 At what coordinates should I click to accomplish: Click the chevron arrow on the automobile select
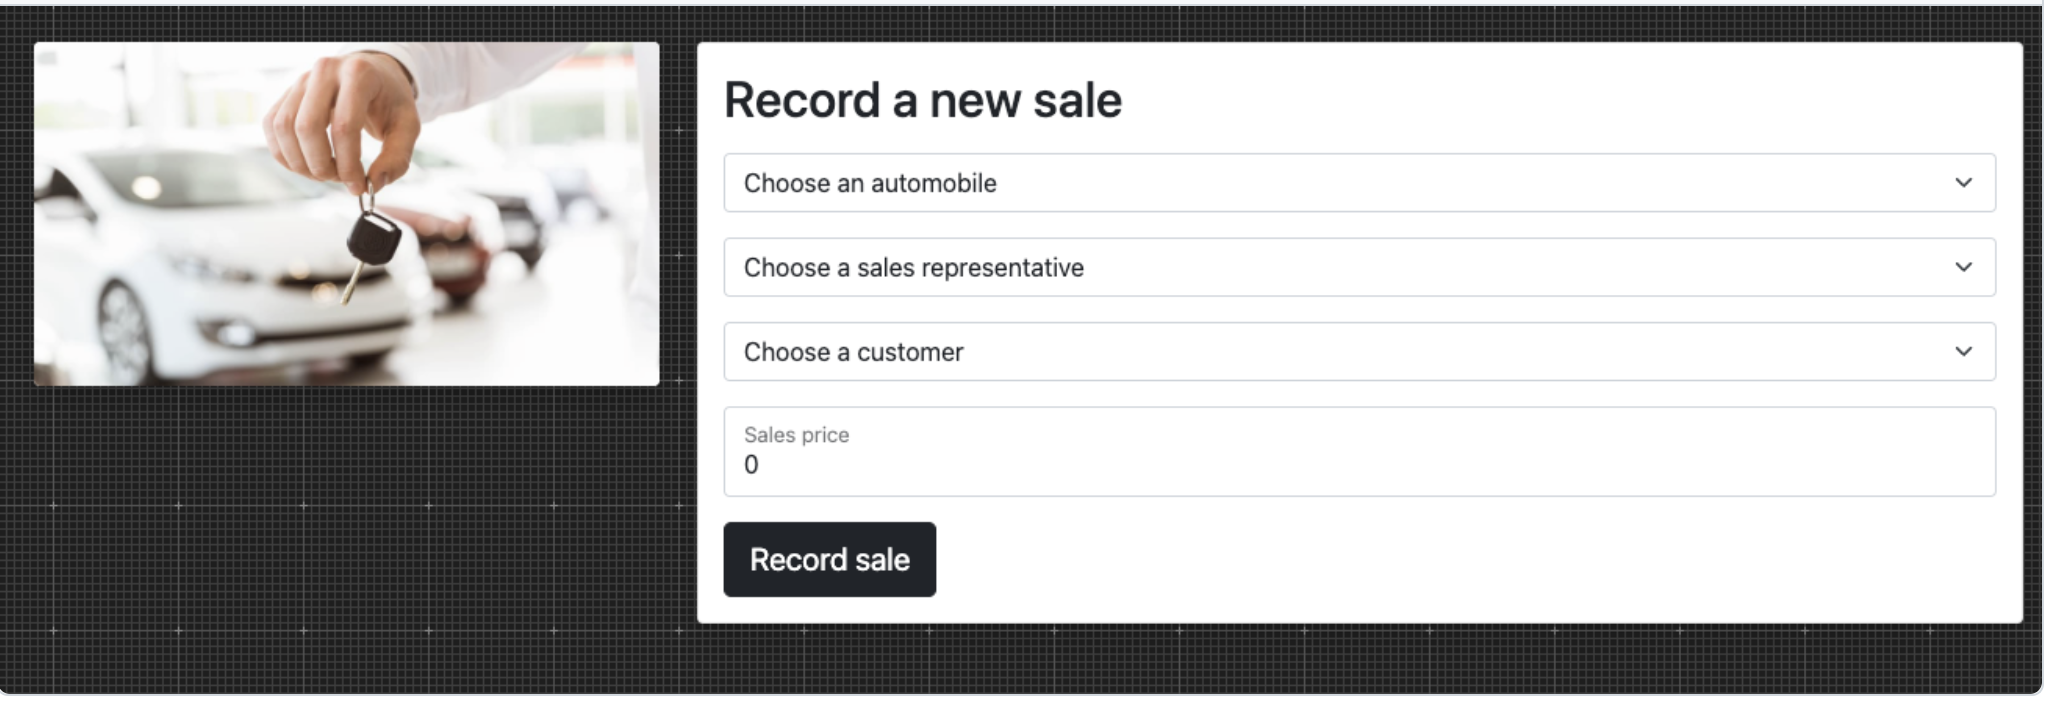pyautogui.click(x=1963, y=183)
